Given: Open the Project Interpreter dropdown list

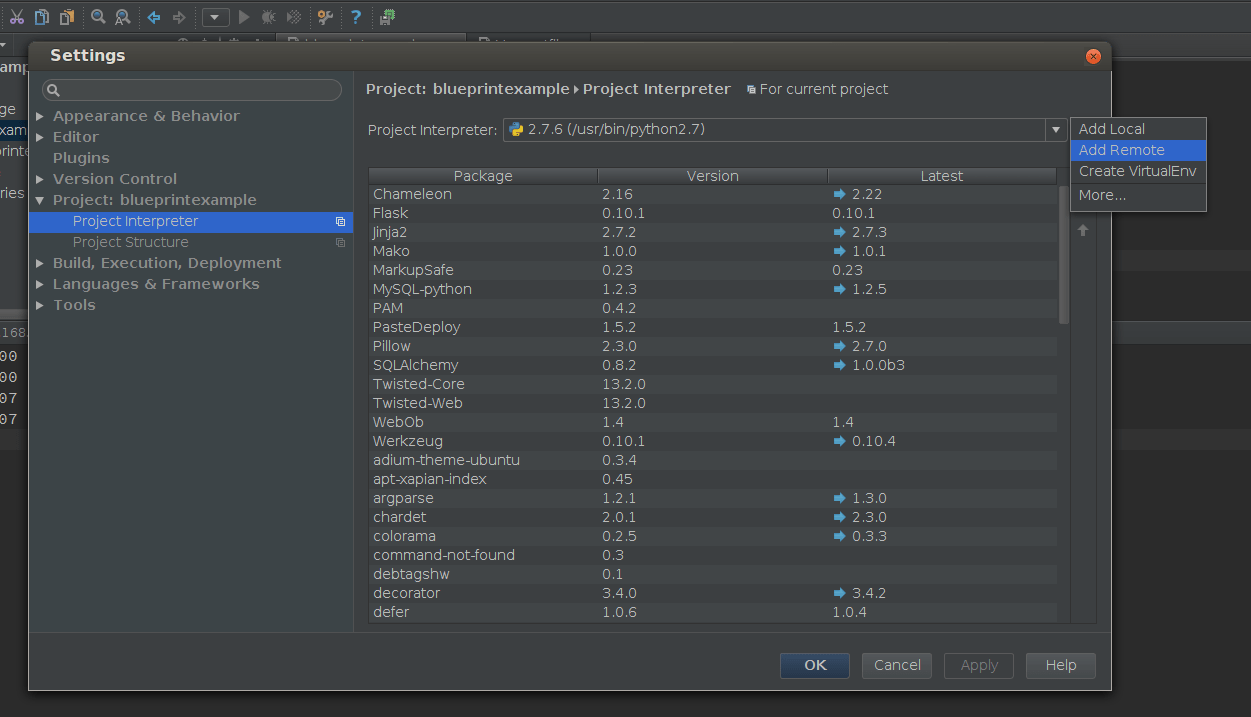Looking at the screenshot, I should (1055, 129).
